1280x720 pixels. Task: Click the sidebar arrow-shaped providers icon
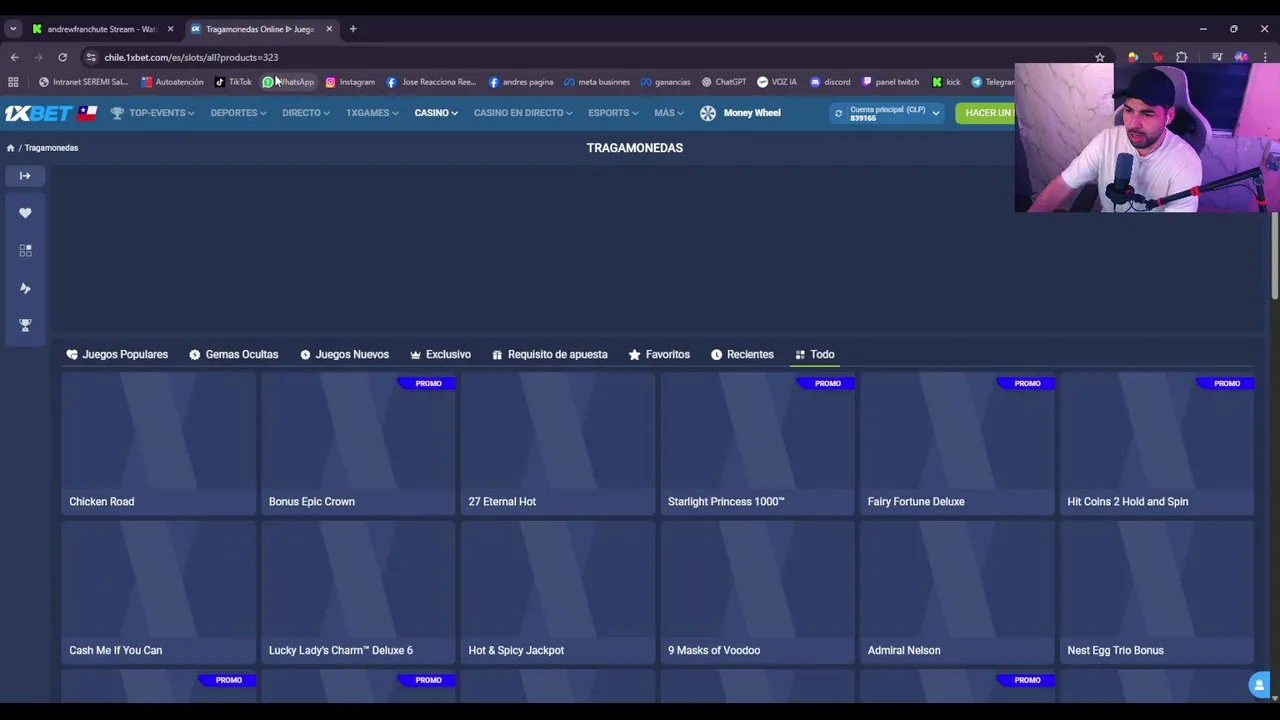(x=25, y=288)
